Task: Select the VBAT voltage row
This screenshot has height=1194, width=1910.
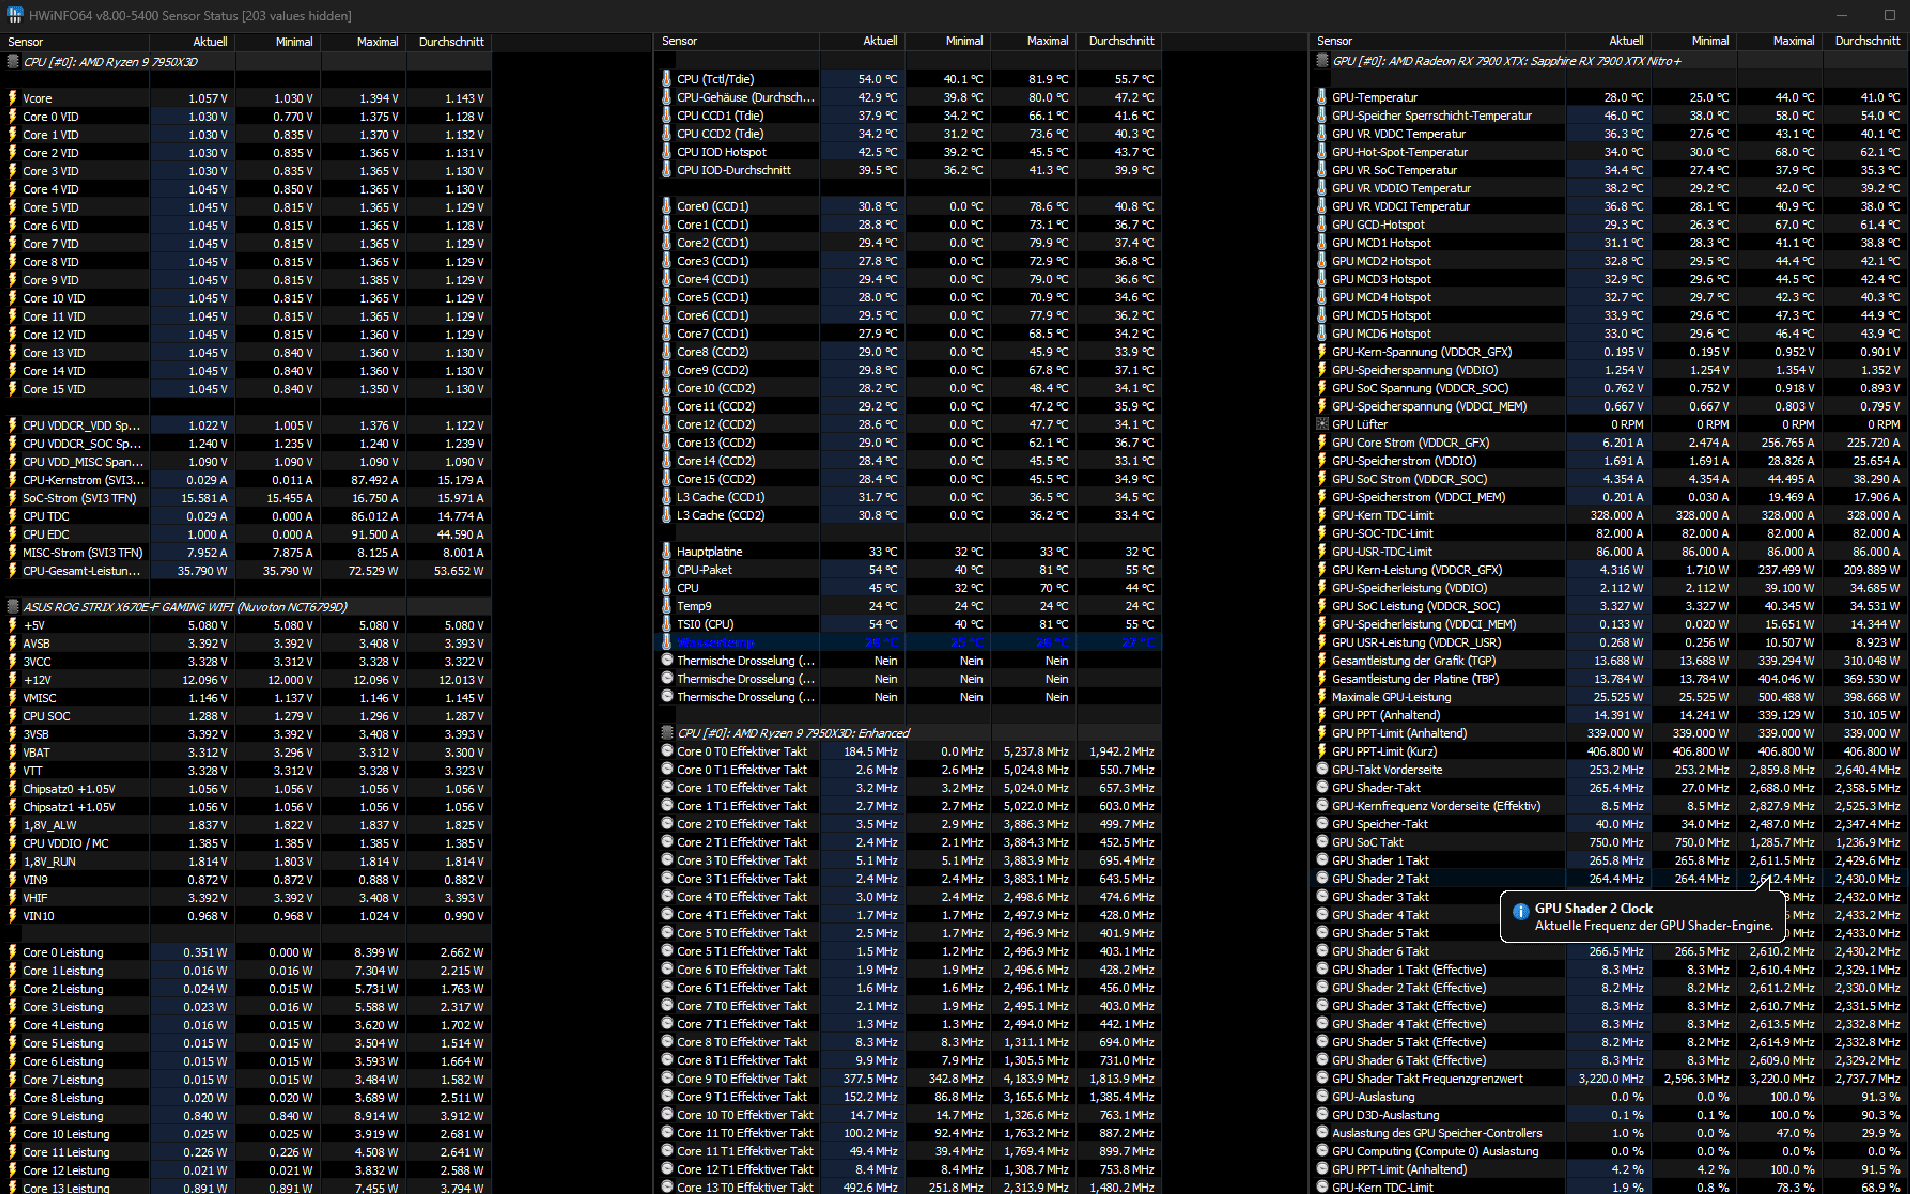Action: coord(246,752)
